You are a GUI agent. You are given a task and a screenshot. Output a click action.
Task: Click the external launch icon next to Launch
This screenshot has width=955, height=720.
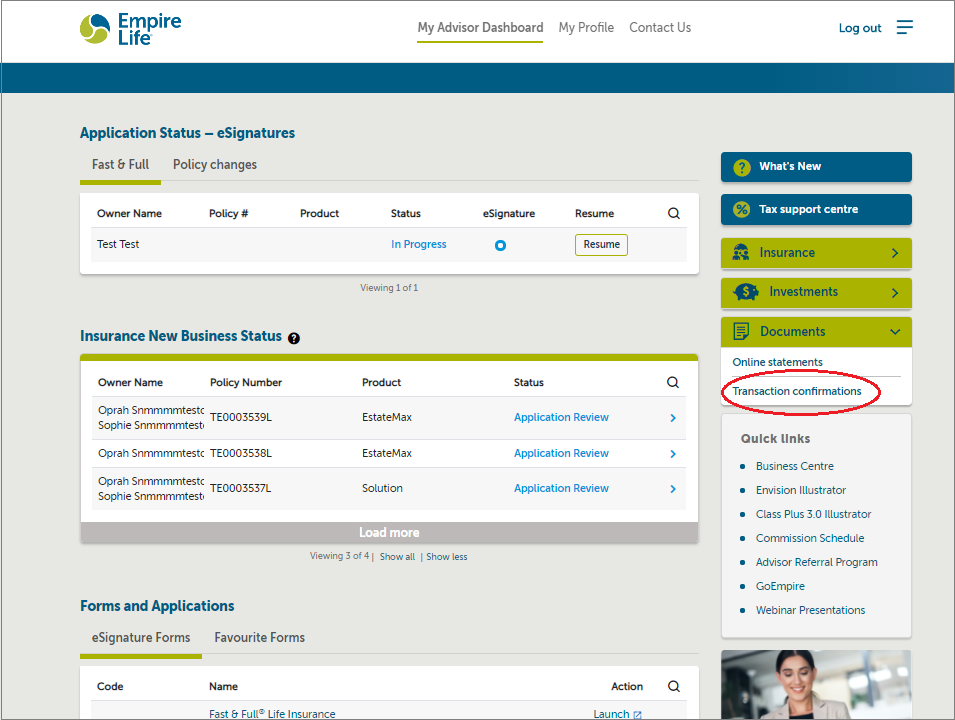637,715
